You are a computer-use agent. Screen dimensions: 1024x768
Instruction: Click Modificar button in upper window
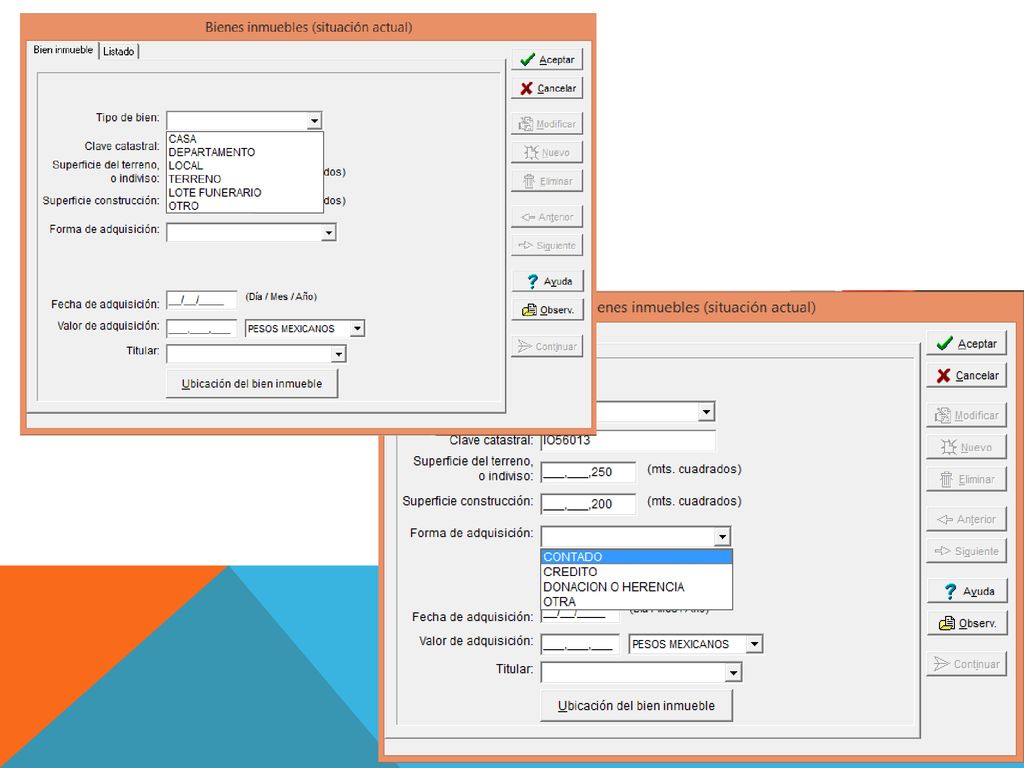point(547,123)
